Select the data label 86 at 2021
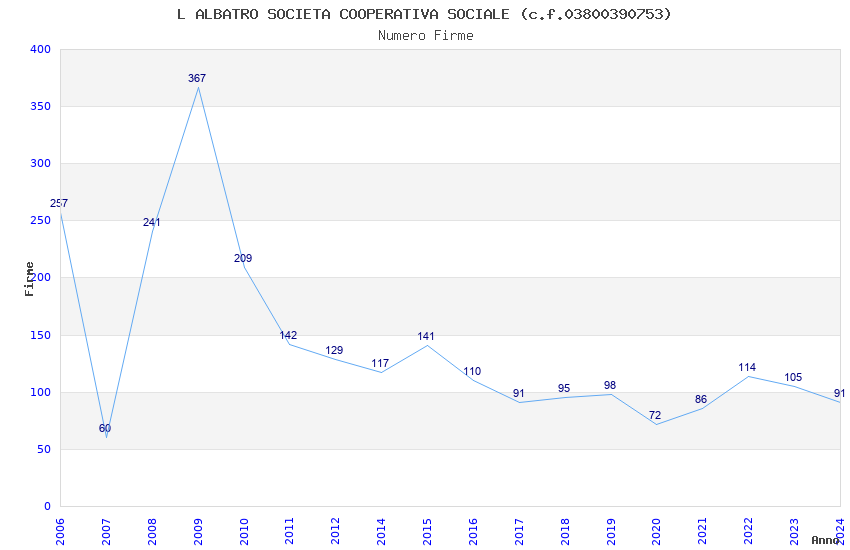Image resolution: width=850 pixels, height=550 pixels. pos(701,399)
